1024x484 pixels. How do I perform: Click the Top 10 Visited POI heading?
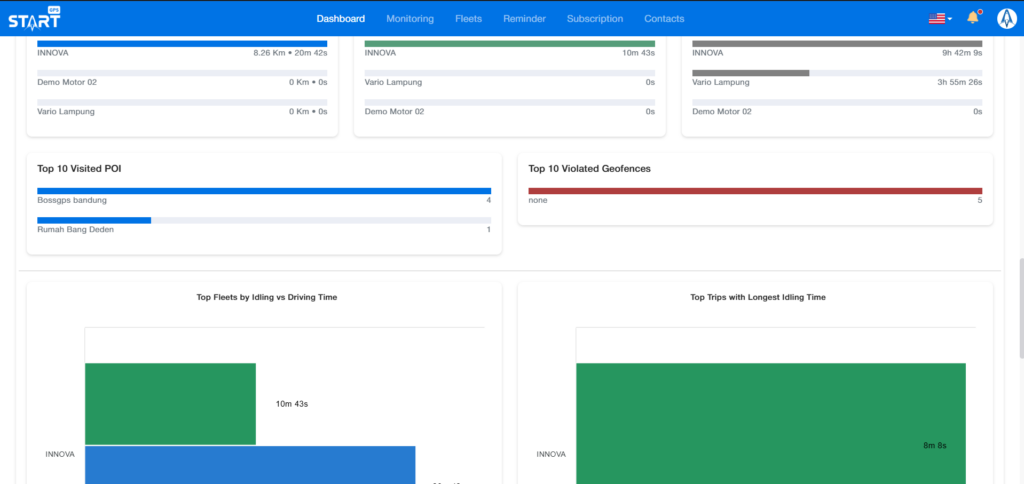79,169
